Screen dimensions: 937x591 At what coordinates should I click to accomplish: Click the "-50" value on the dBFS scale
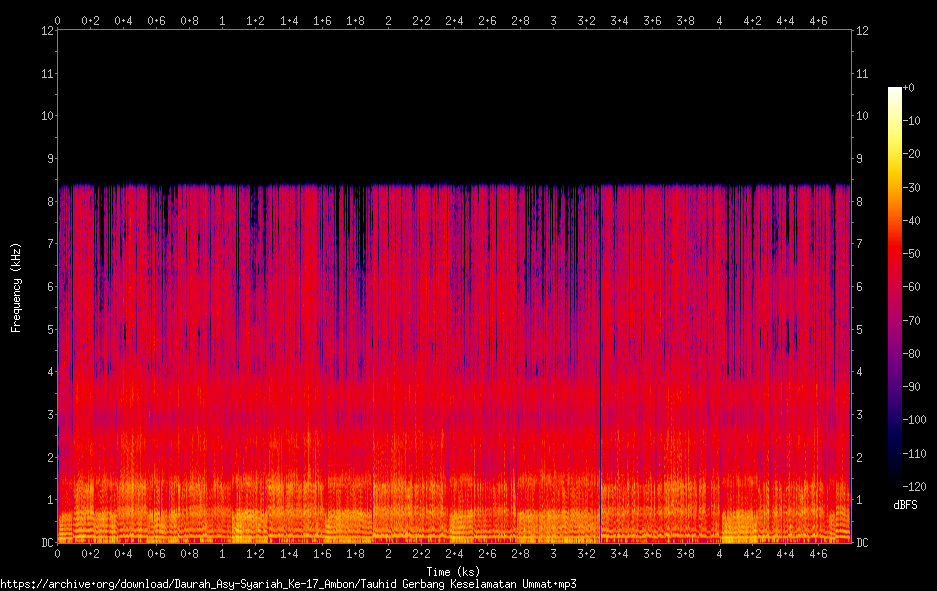tap(912, 253)
